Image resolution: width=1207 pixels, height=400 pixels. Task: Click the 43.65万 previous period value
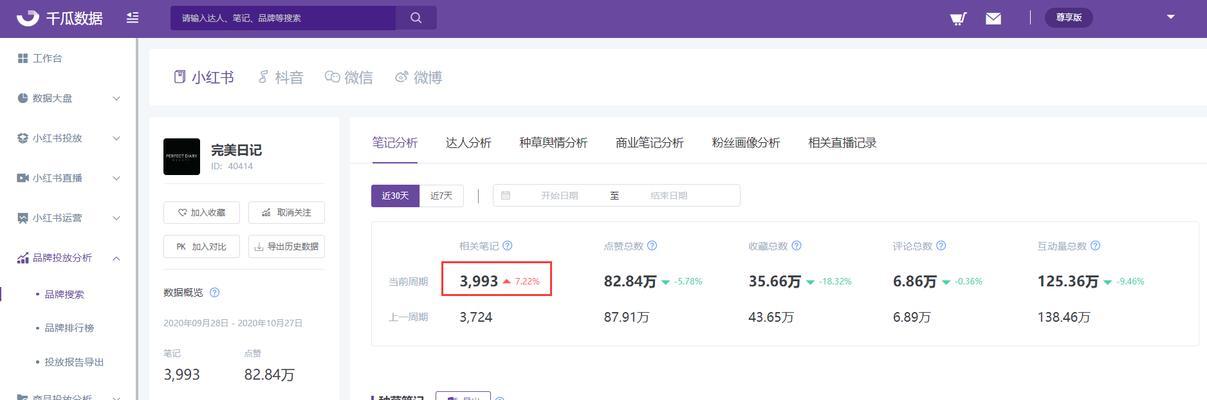pyautogui.click(x=771, y=317)
